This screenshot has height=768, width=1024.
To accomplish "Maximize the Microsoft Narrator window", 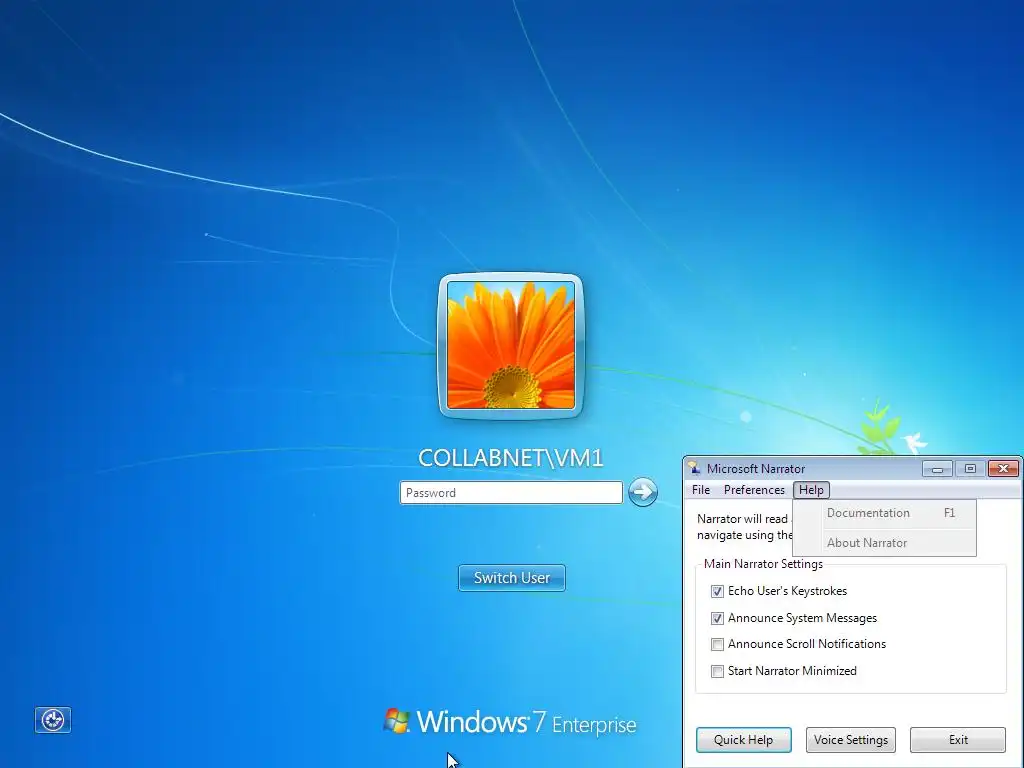I will [970, 469].
